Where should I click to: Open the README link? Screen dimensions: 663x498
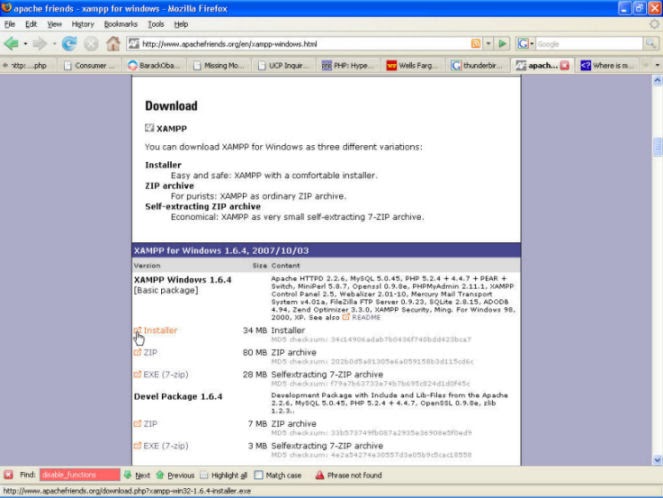366,317
